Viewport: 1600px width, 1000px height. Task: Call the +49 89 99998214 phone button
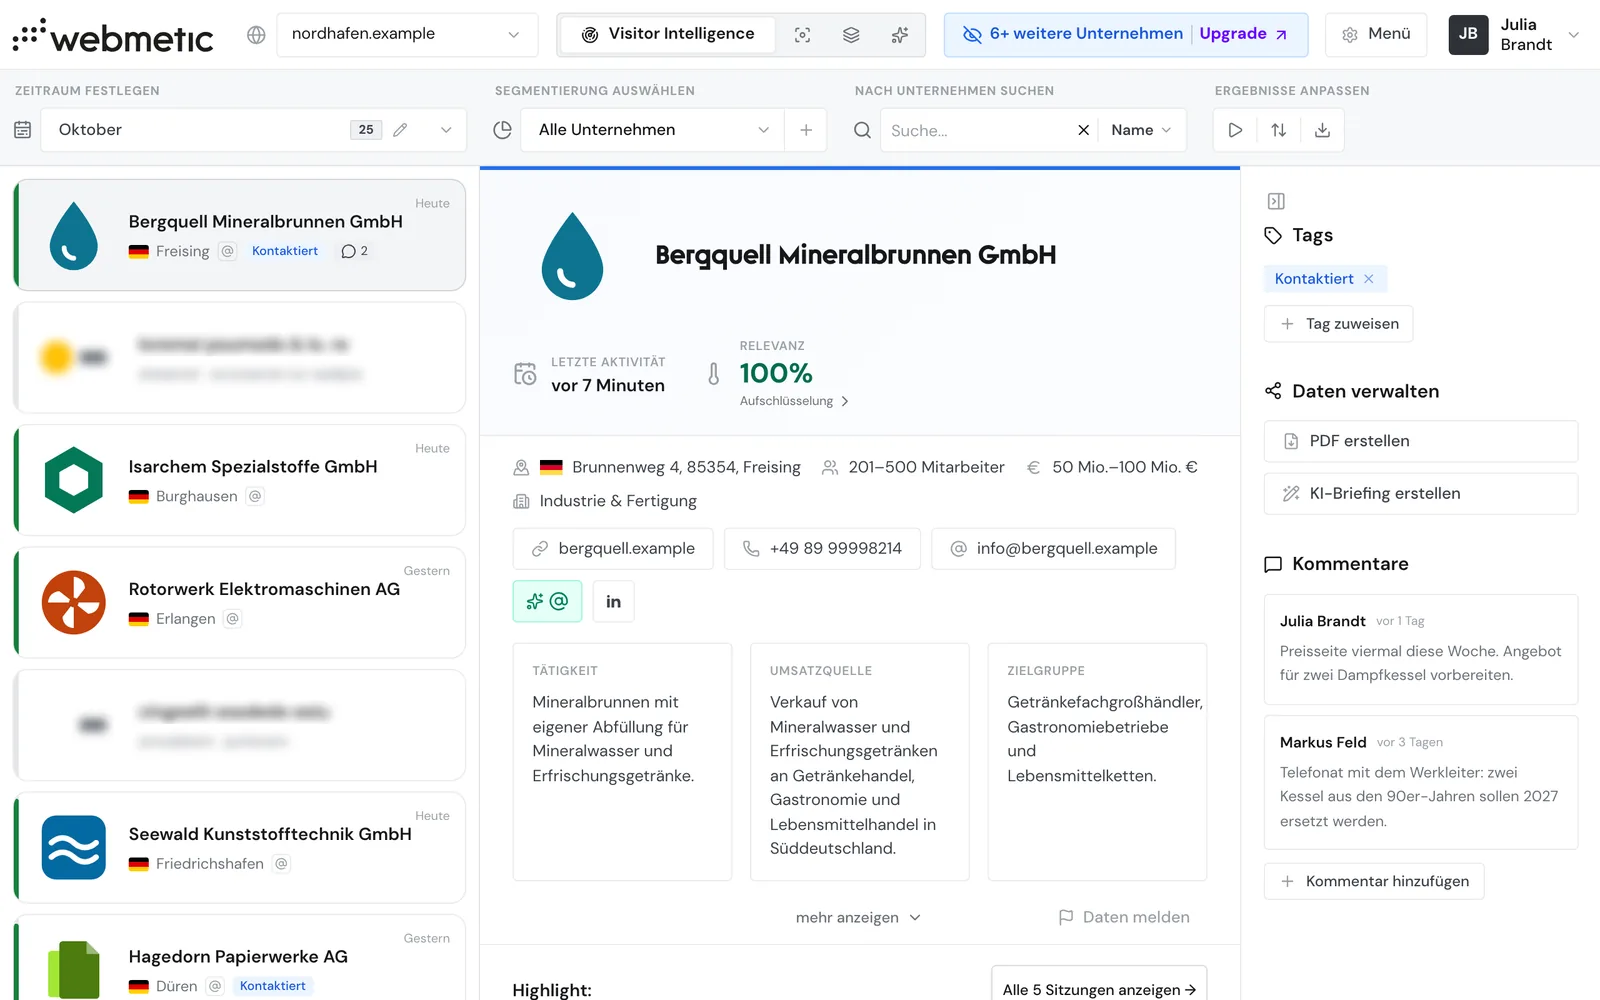[822, 549]
